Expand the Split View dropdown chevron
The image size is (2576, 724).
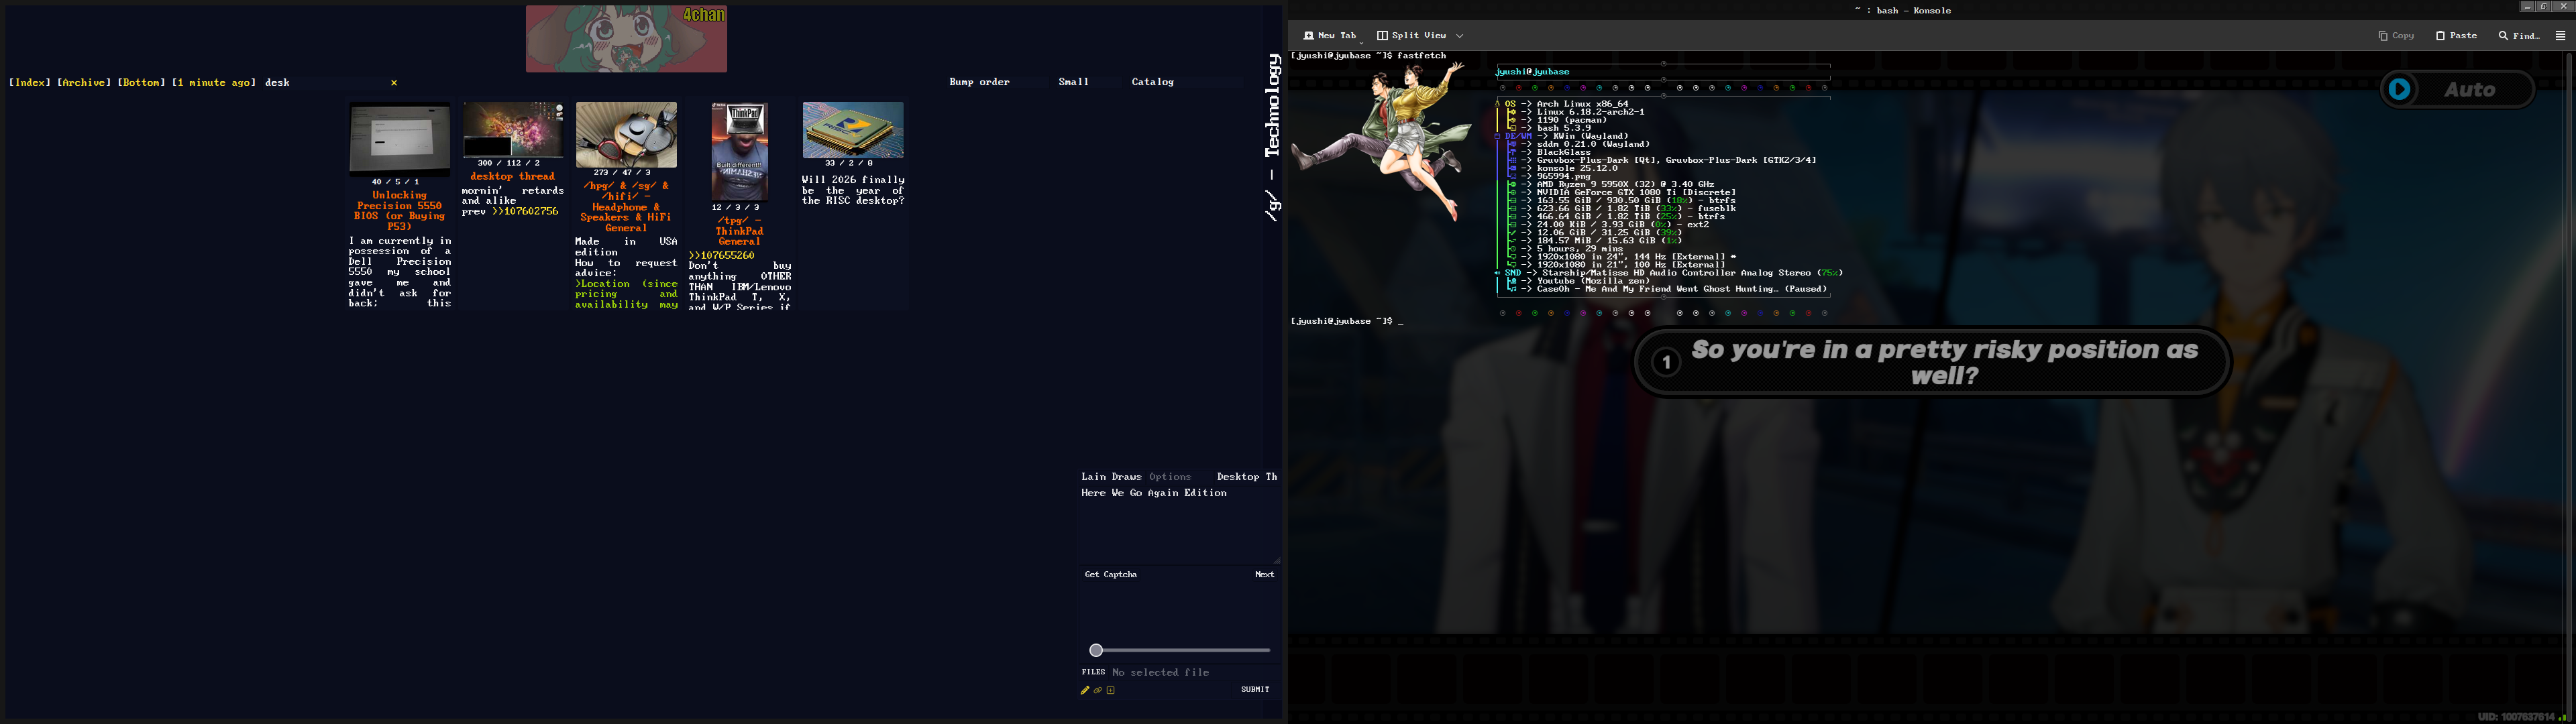[x=1460, y=35]
